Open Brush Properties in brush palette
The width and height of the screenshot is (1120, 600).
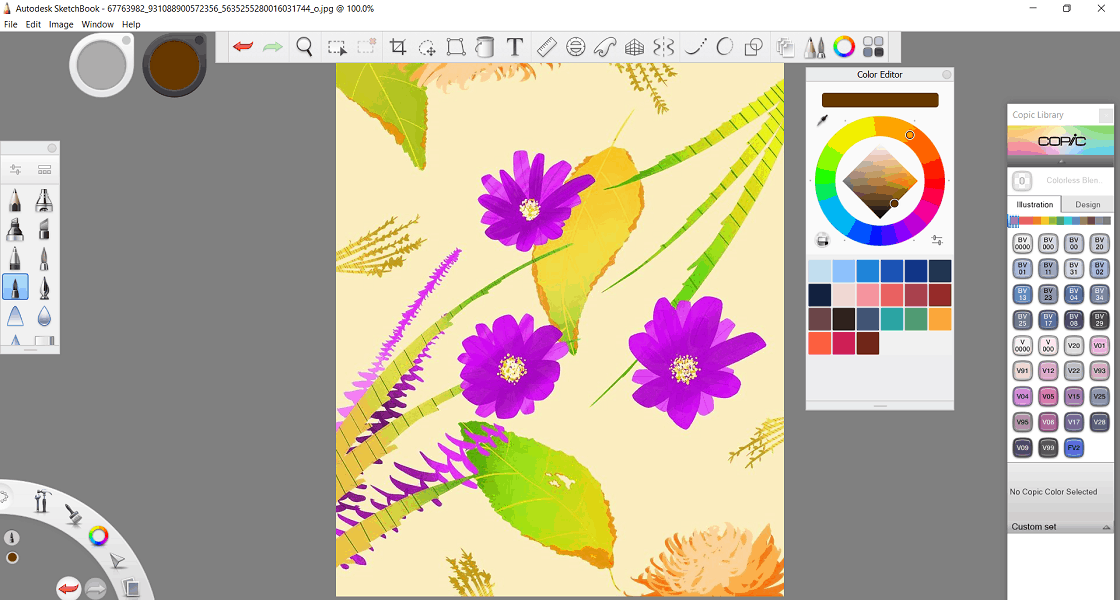coord(15,170)
